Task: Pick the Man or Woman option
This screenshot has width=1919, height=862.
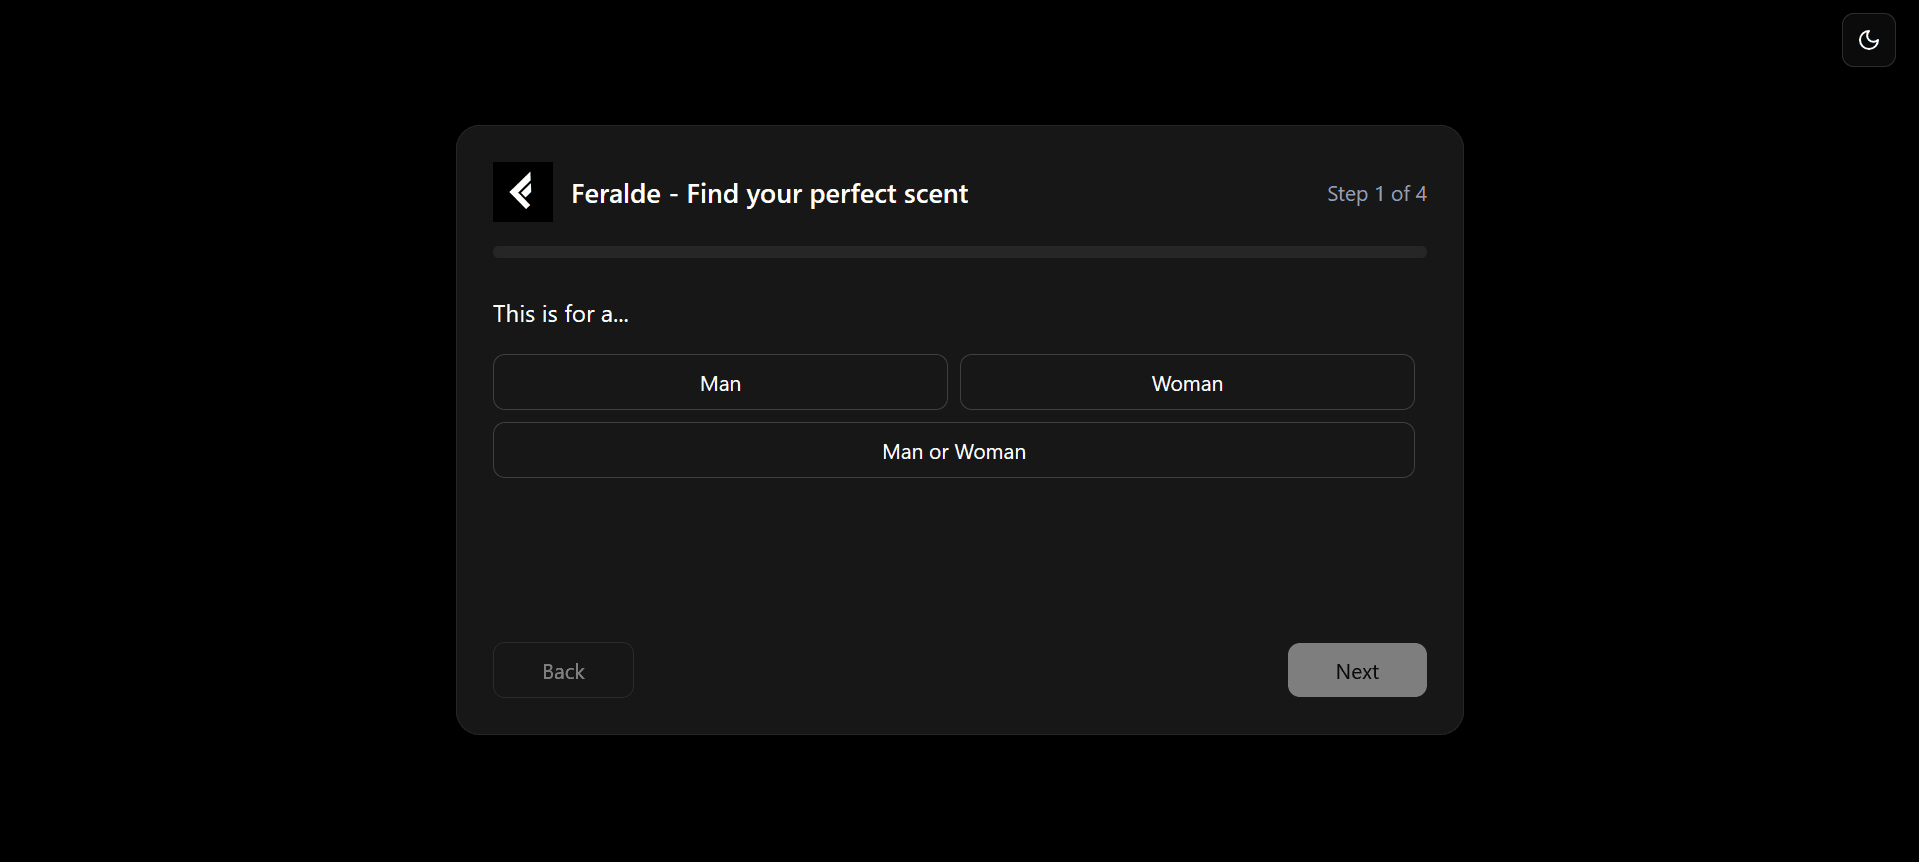Action: pyautogui.click(x=953, y=450)
